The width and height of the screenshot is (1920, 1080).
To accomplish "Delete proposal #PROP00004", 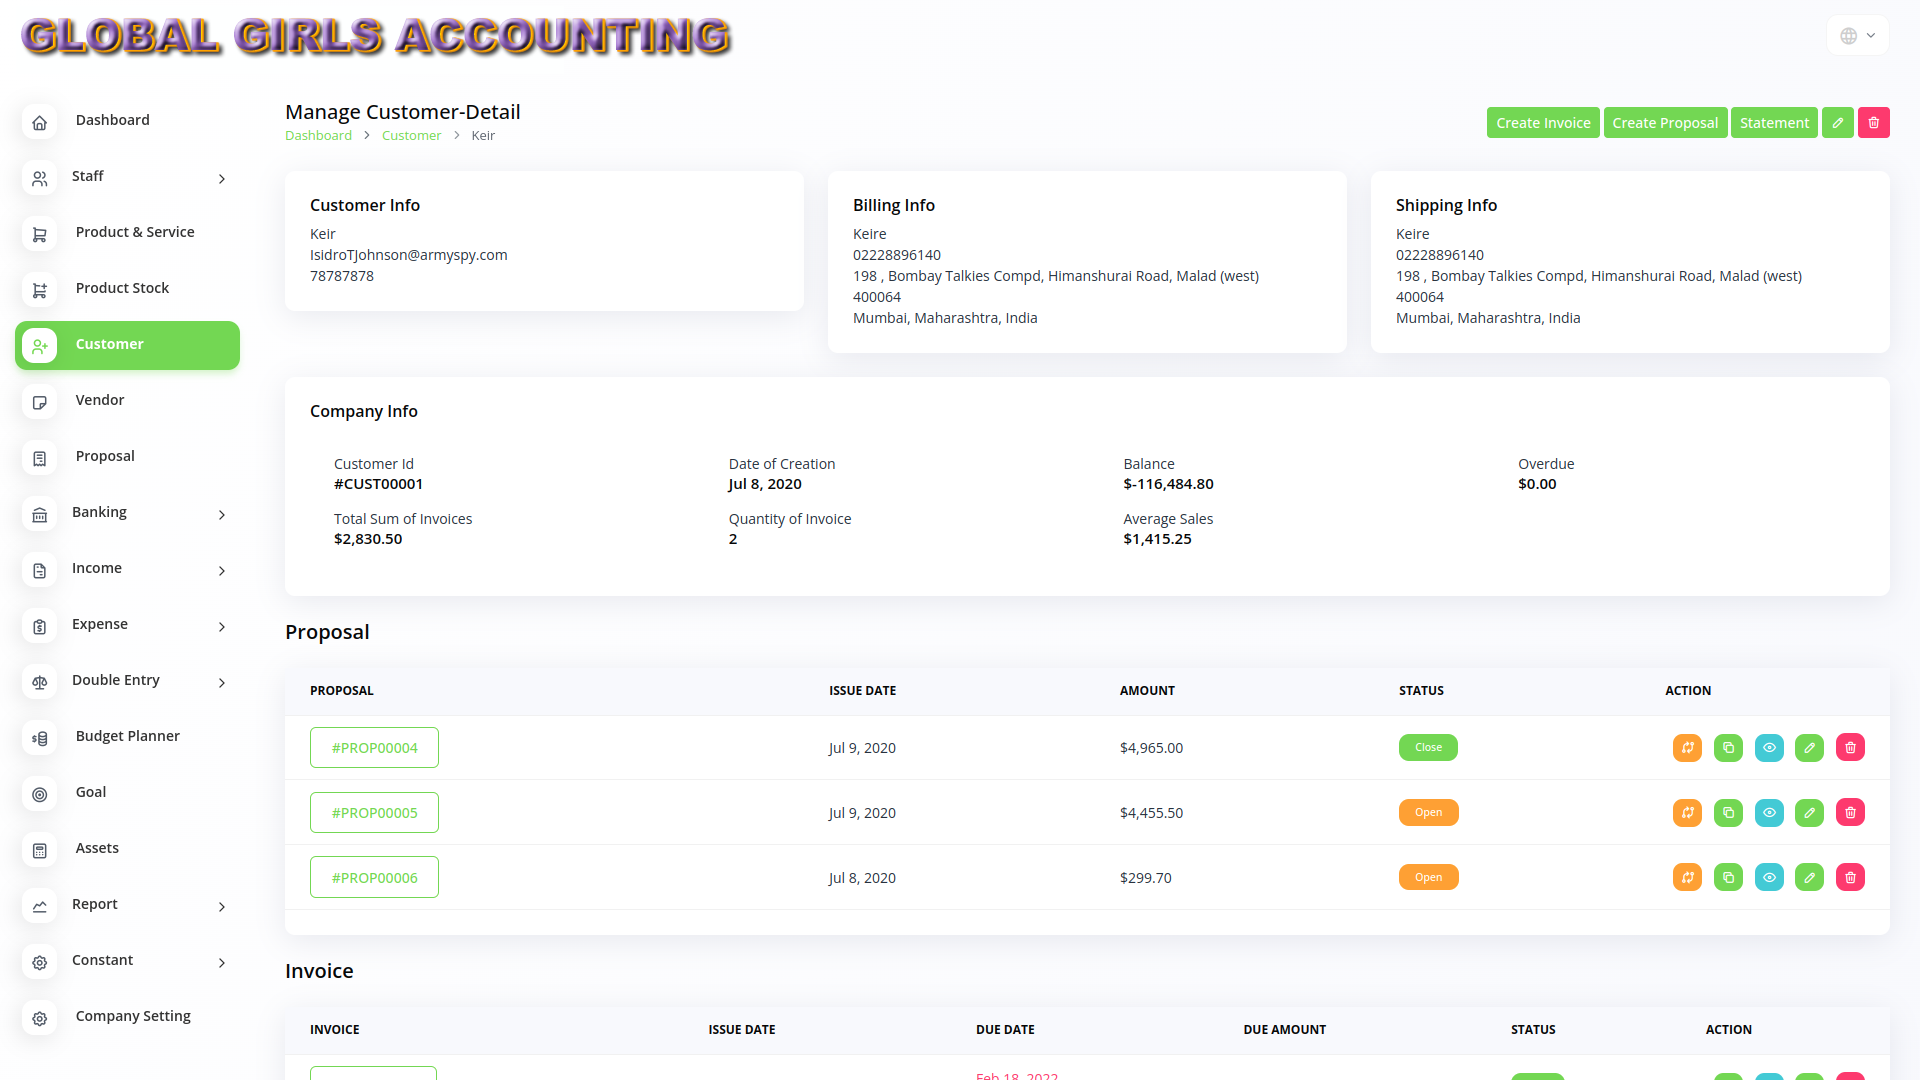I will 1850,748.
